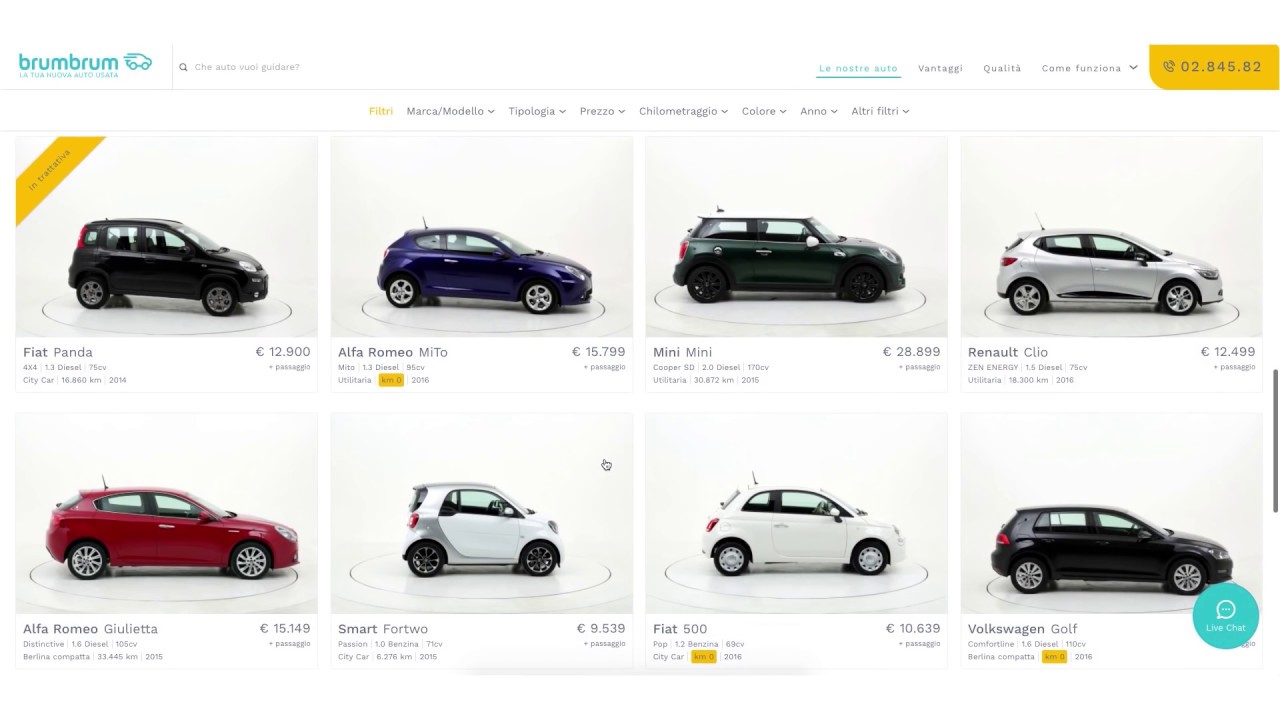Call the 02.845.82 phone button
Viewport: 1280px width, 720px height.
tap(1220, 67)
